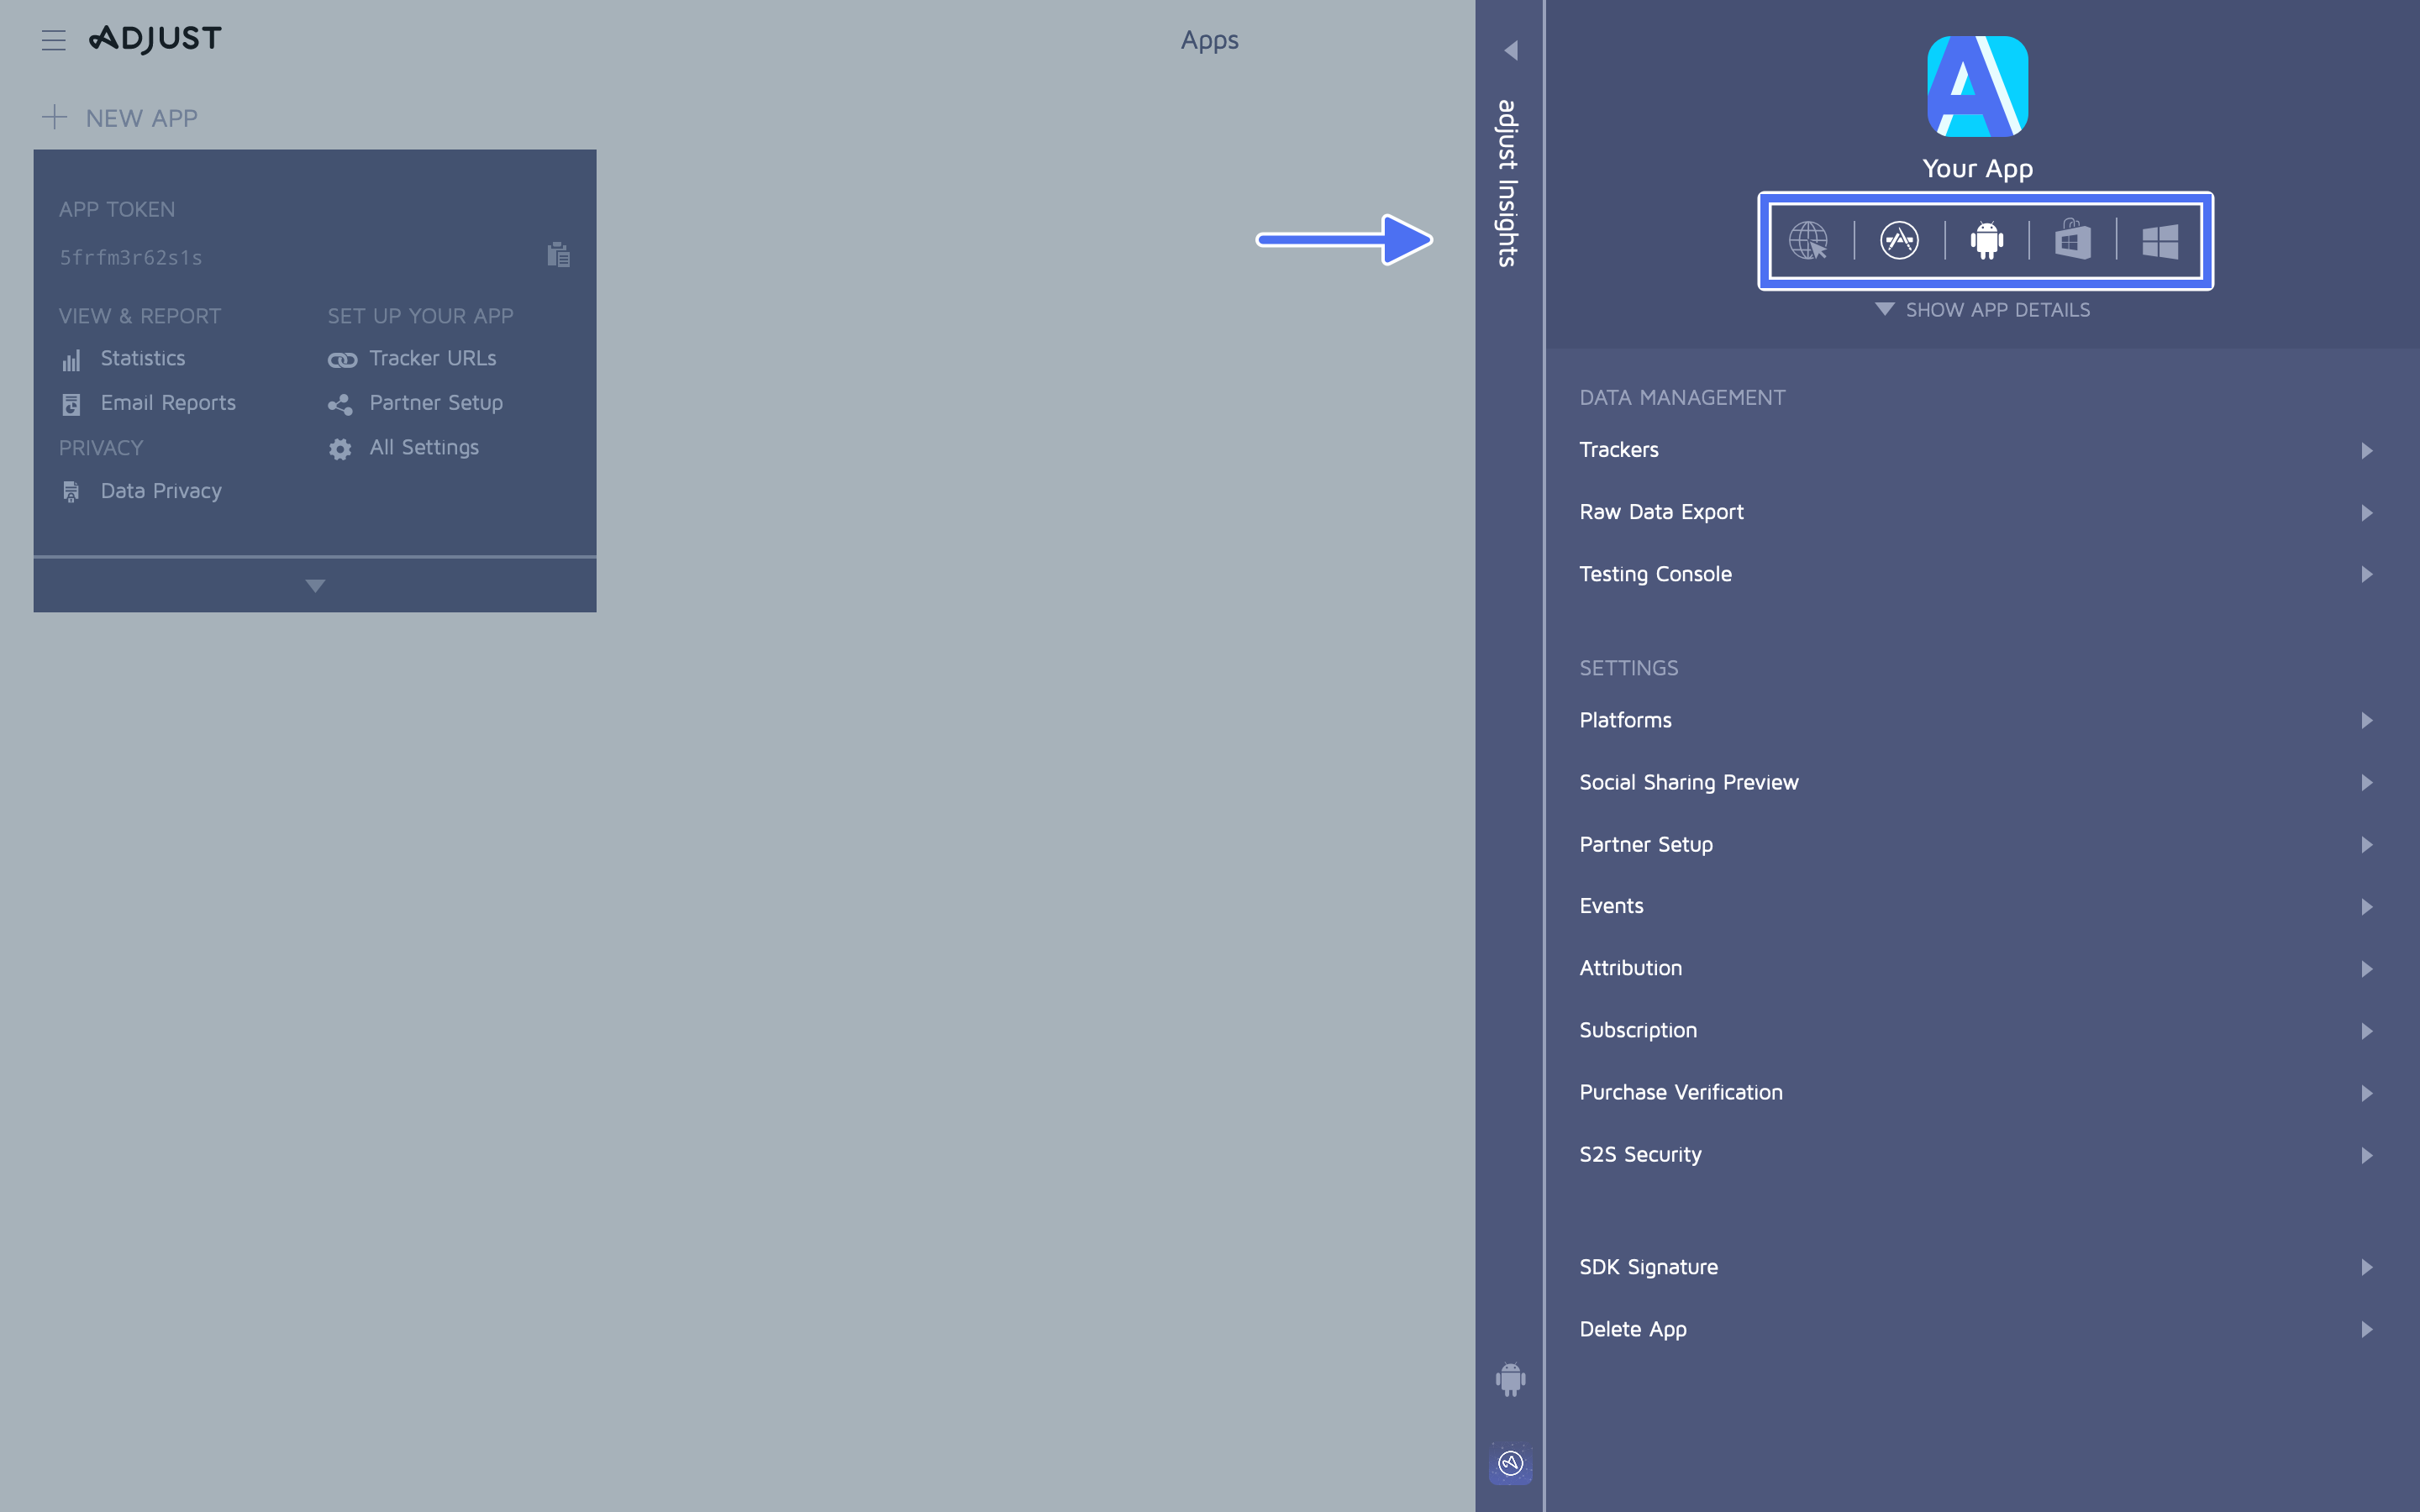Viewport: 2420px width, 1512px height.
Task: Select the App Store platform icon
Action: tap(1897, 240)
